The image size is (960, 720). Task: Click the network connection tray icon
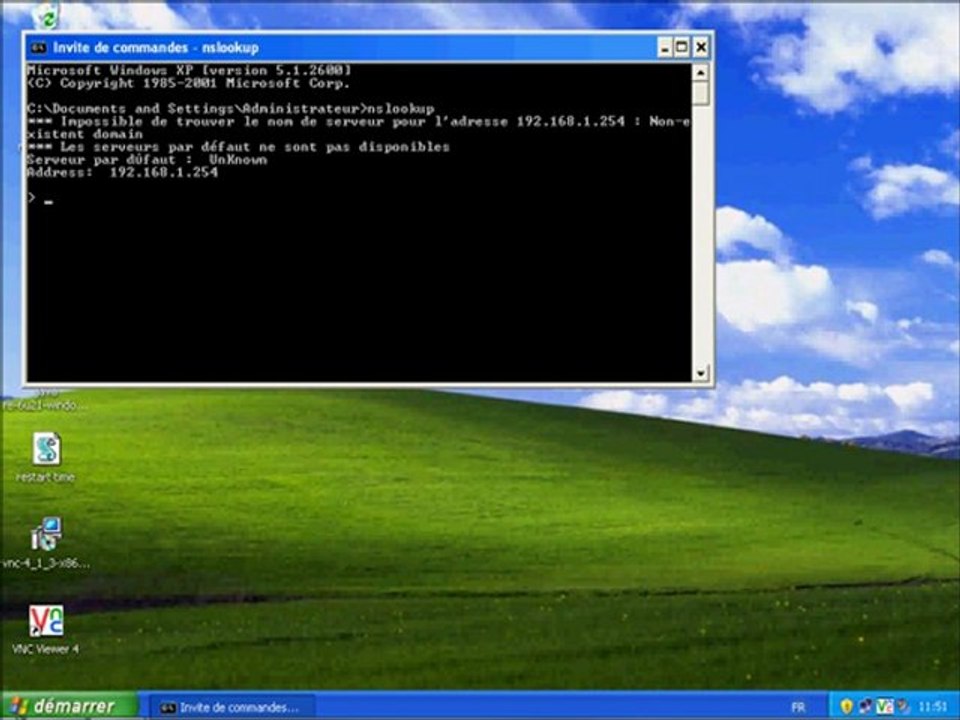(x=866, y=707)
